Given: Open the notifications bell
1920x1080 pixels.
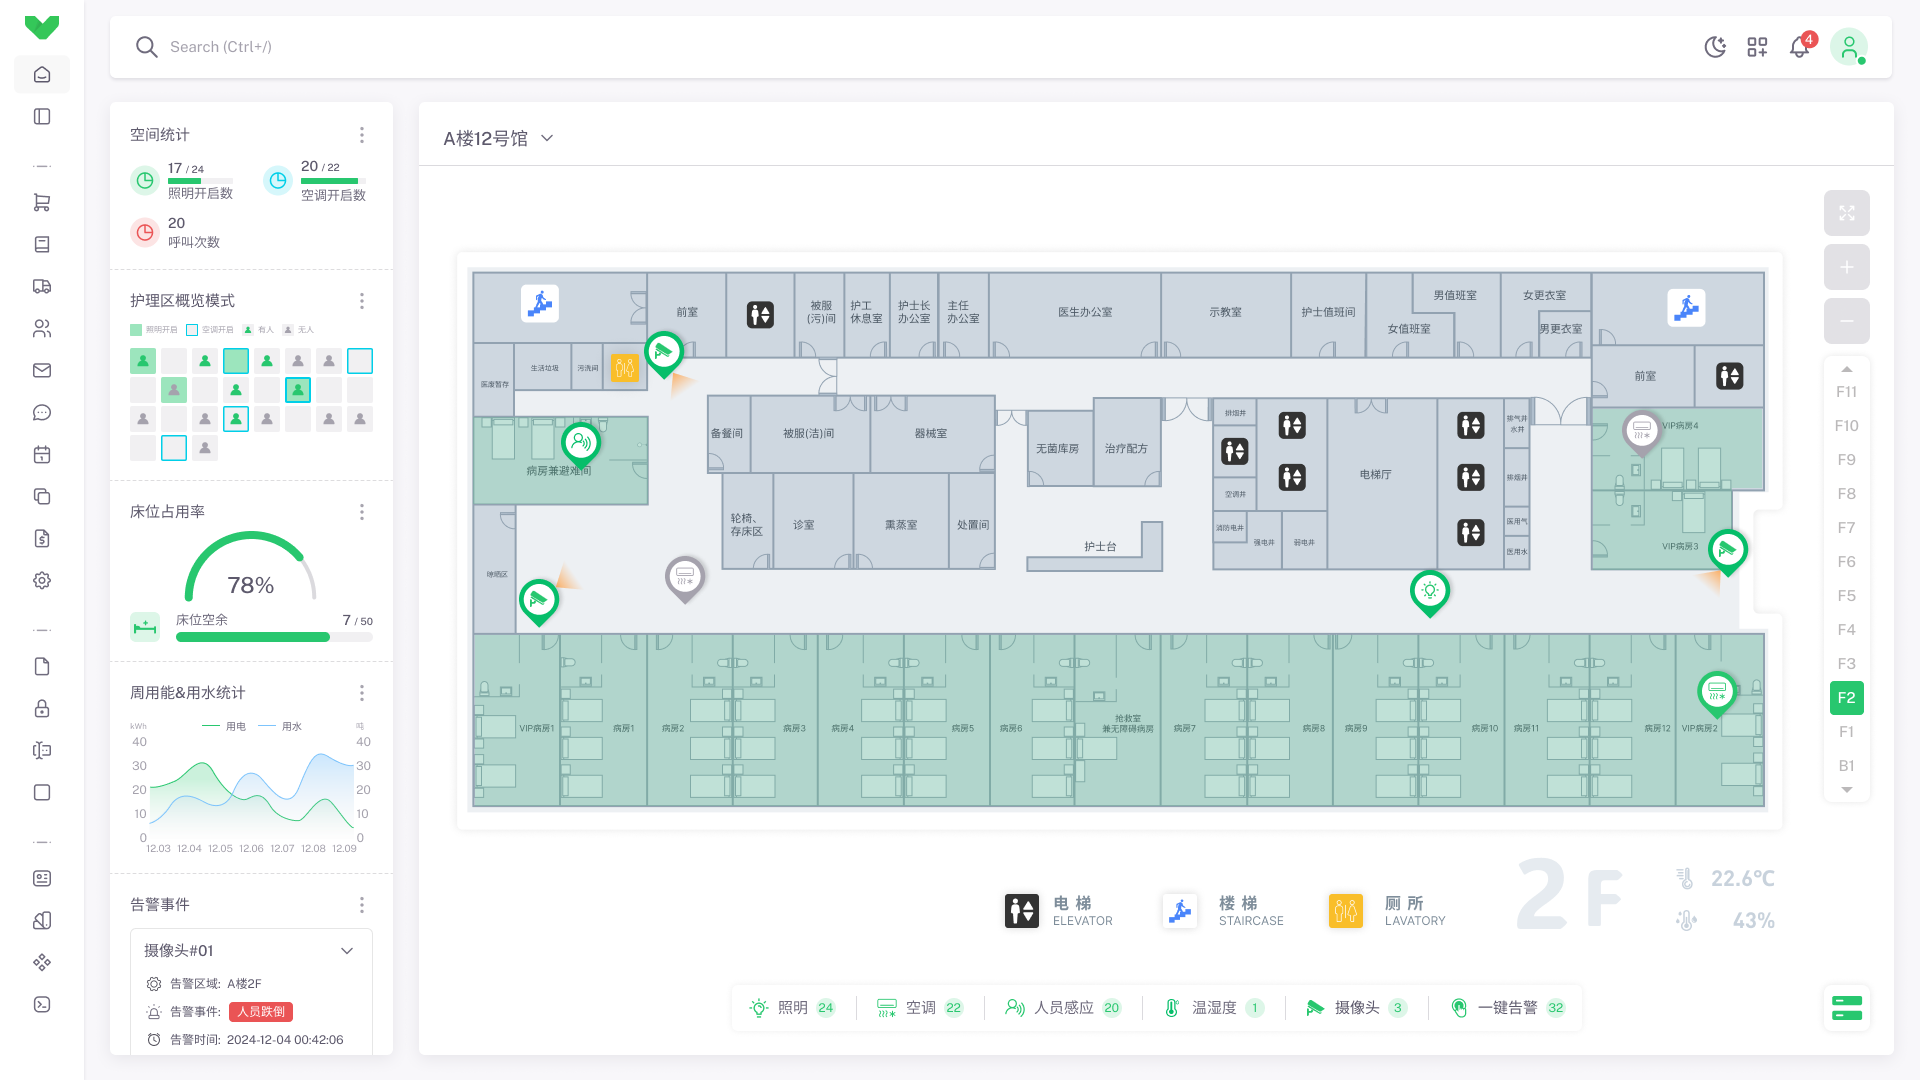Looking at the screenshot, I should coord(1799,47).
